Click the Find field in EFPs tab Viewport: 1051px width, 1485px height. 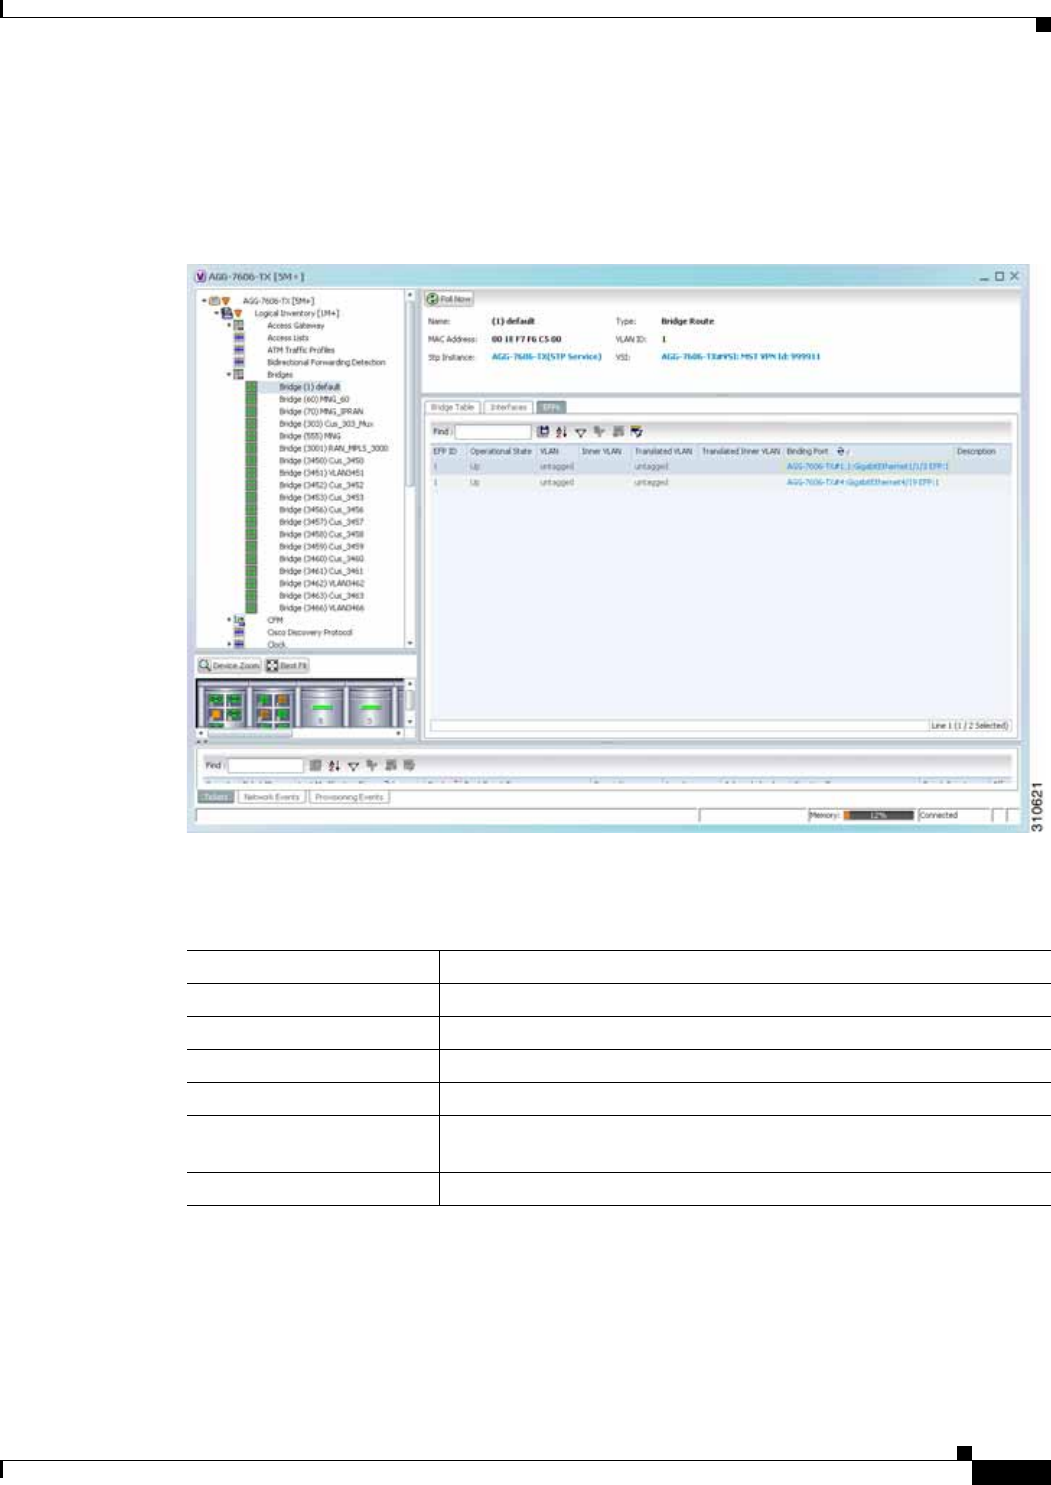tap(492, 432)
